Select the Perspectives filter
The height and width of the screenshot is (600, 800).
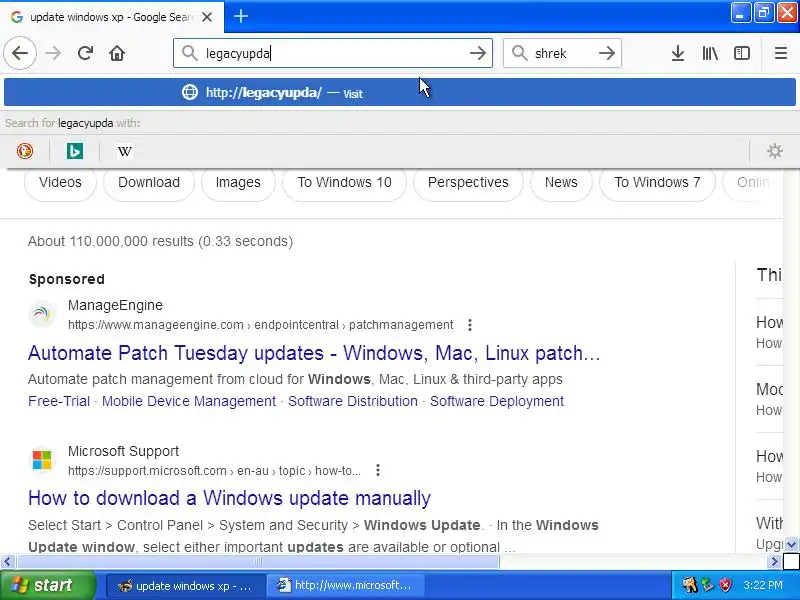[468, 182]
